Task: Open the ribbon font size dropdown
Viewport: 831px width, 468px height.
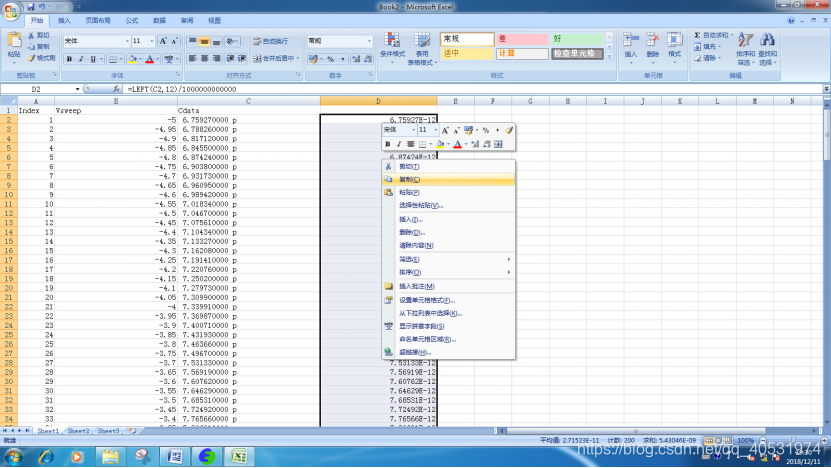Action: click(x=152, y=41)
